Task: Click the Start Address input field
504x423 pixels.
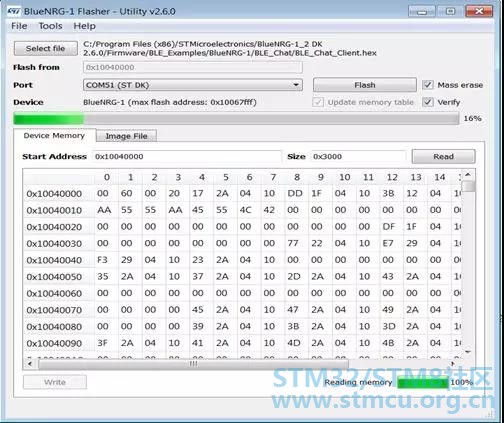Action: point(187,157)
